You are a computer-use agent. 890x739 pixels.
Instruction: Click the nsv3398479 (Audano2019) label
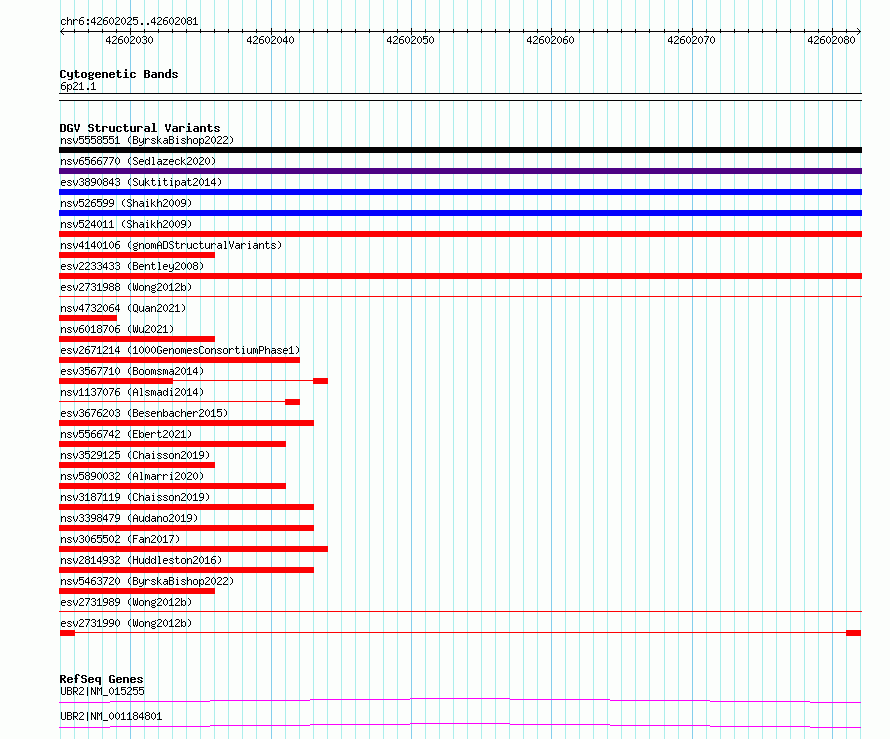pyautogui.click(x=129, y=518)
